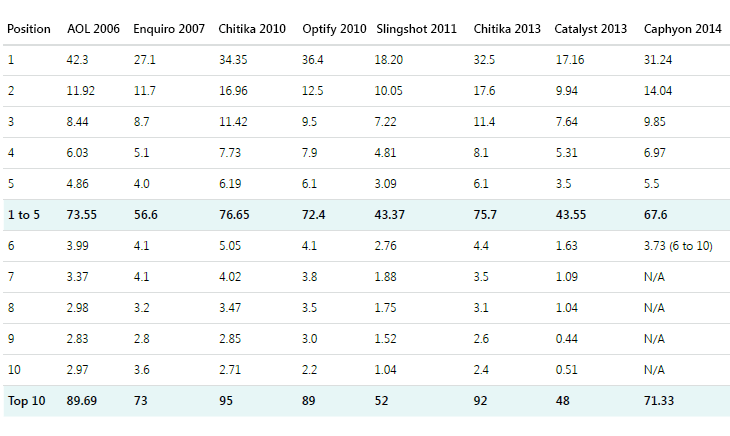The height and width of the screenshot is (436, 730).
Task: Click the 71.33 total under Caphyon 2014
Action: [661, 401]
